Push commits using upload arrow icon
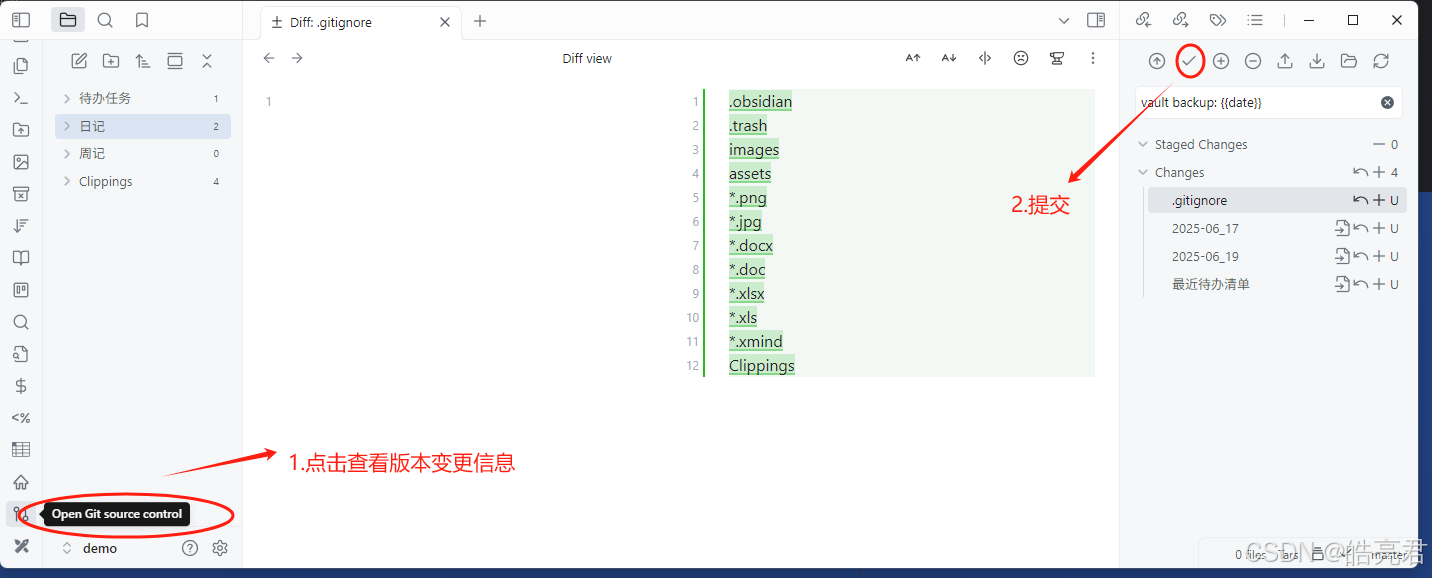Image resolution: width=1432 pixels, height=578 pixels. [x=1285, y=61]
